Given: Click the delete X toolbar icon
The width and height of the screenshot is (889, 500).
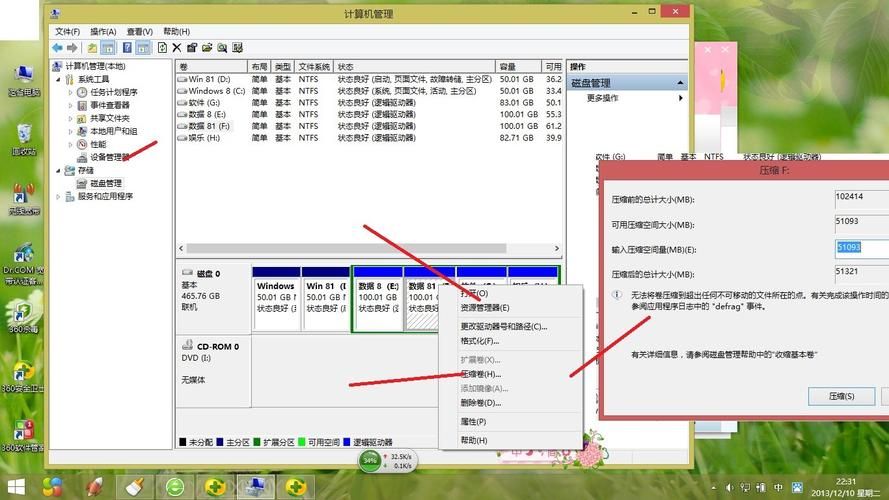Looking at the screenshot, I should [x=177, y=48].
